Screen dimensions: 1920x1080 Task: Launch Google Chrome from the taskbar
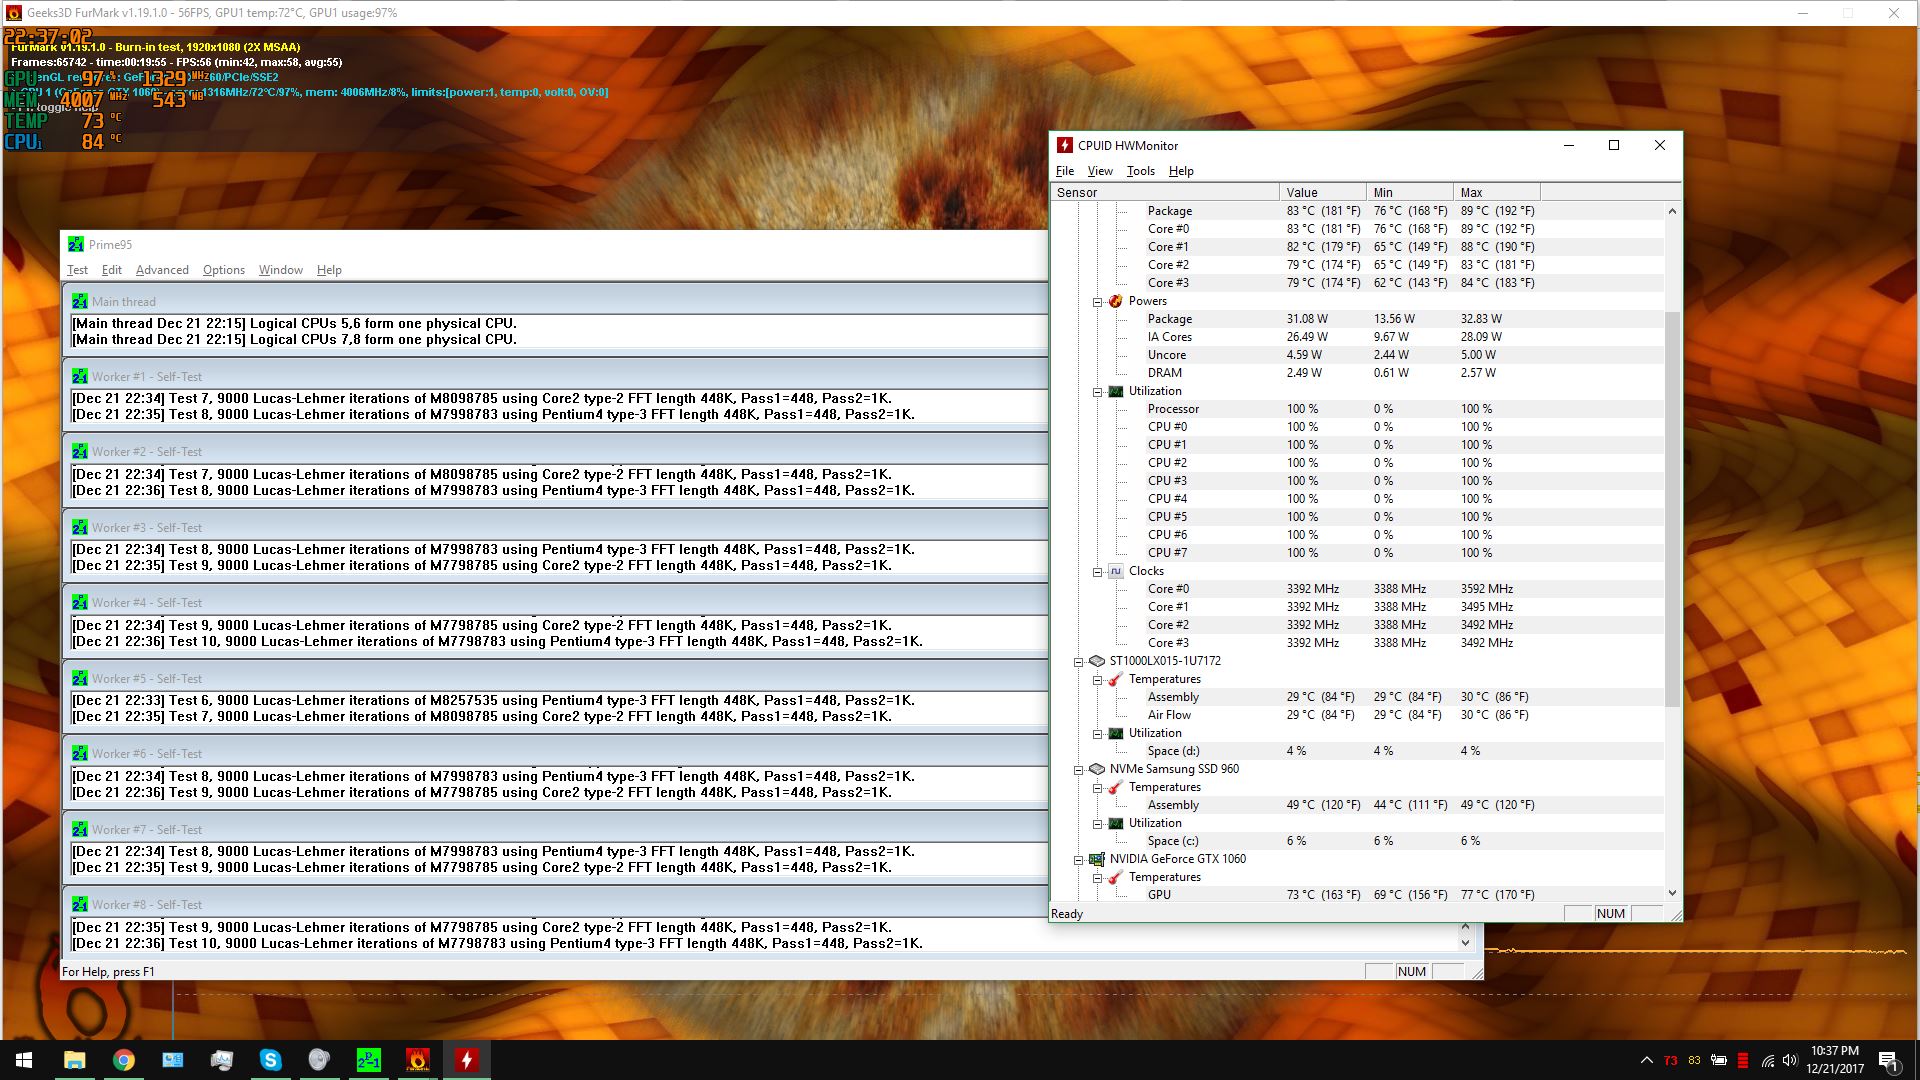[123, 1060]
